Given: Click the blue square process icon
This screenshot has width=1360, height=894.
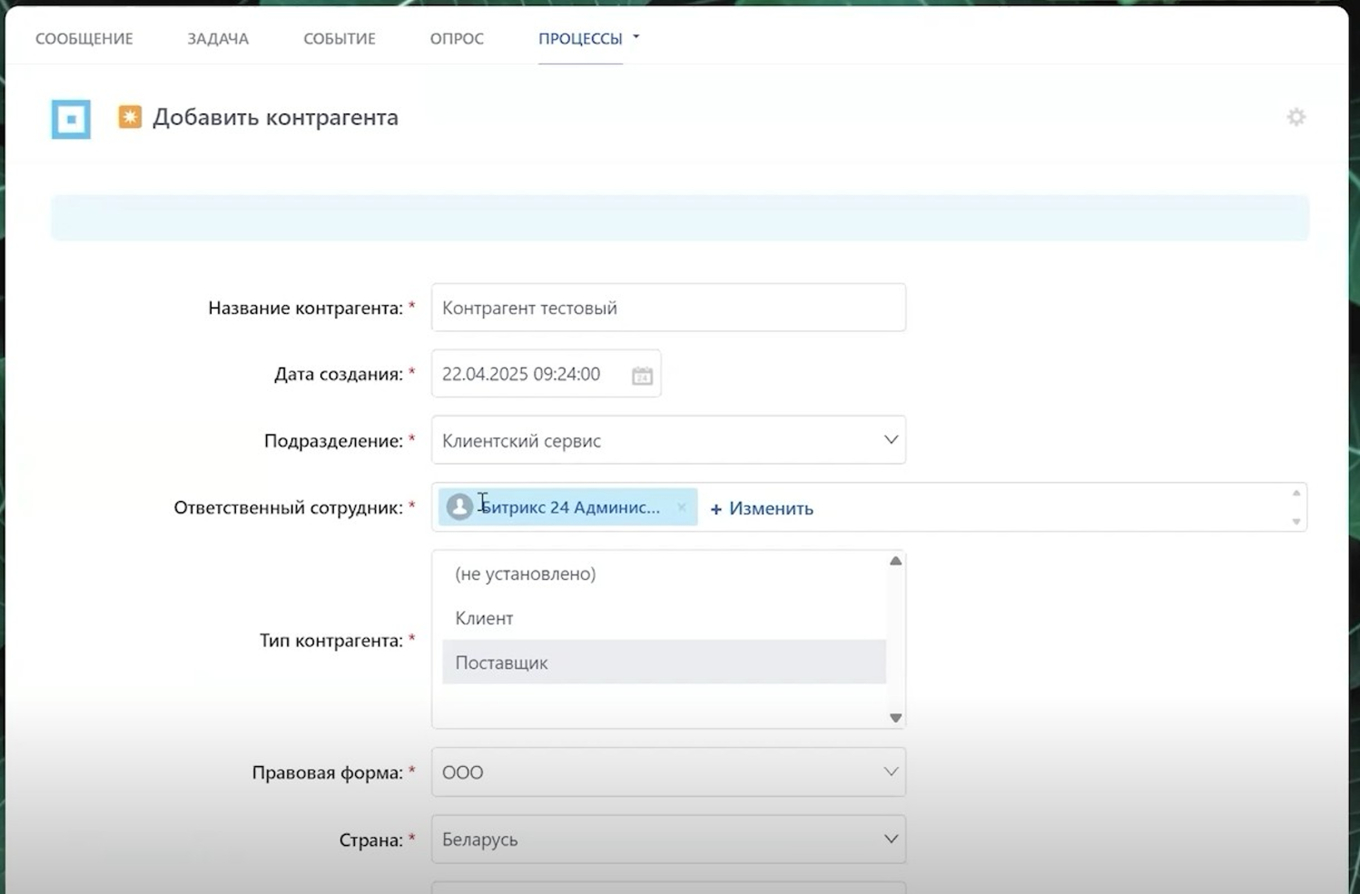Looking at the screenshot, I should (x=71, y=119).
